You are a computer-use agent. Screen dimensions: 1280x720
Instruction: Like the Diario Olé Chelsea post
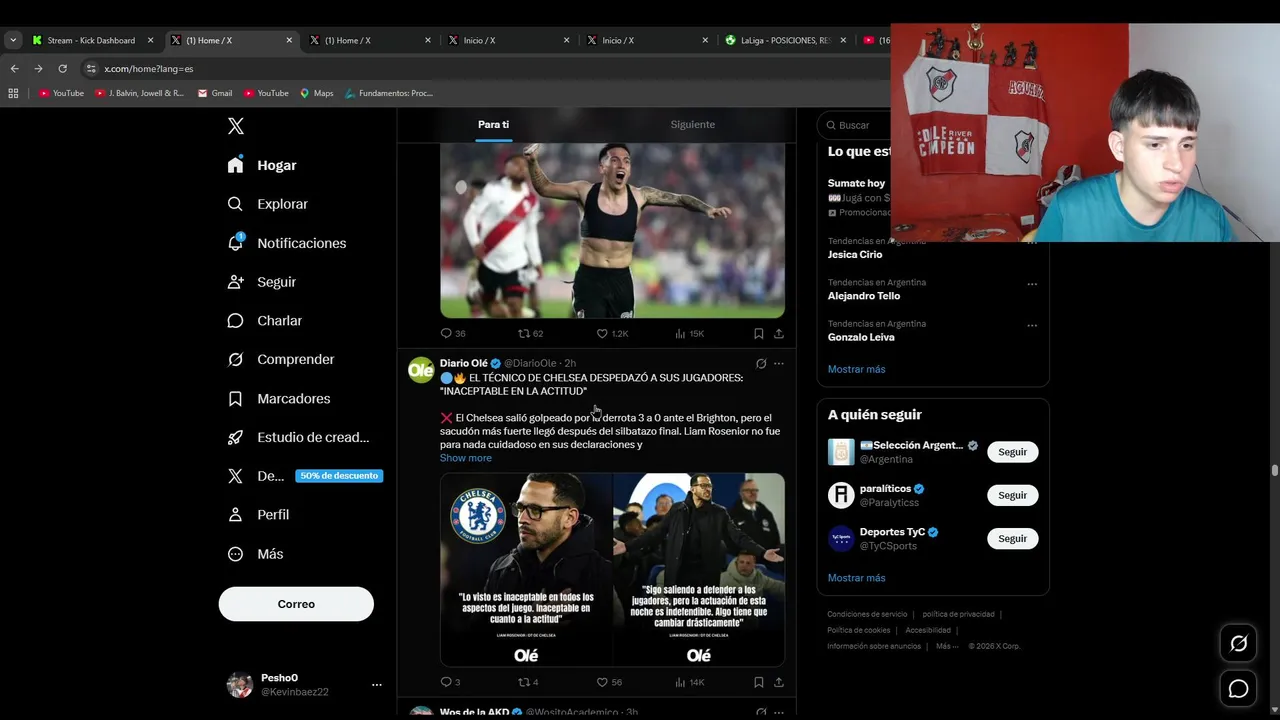tap(609, 682)
